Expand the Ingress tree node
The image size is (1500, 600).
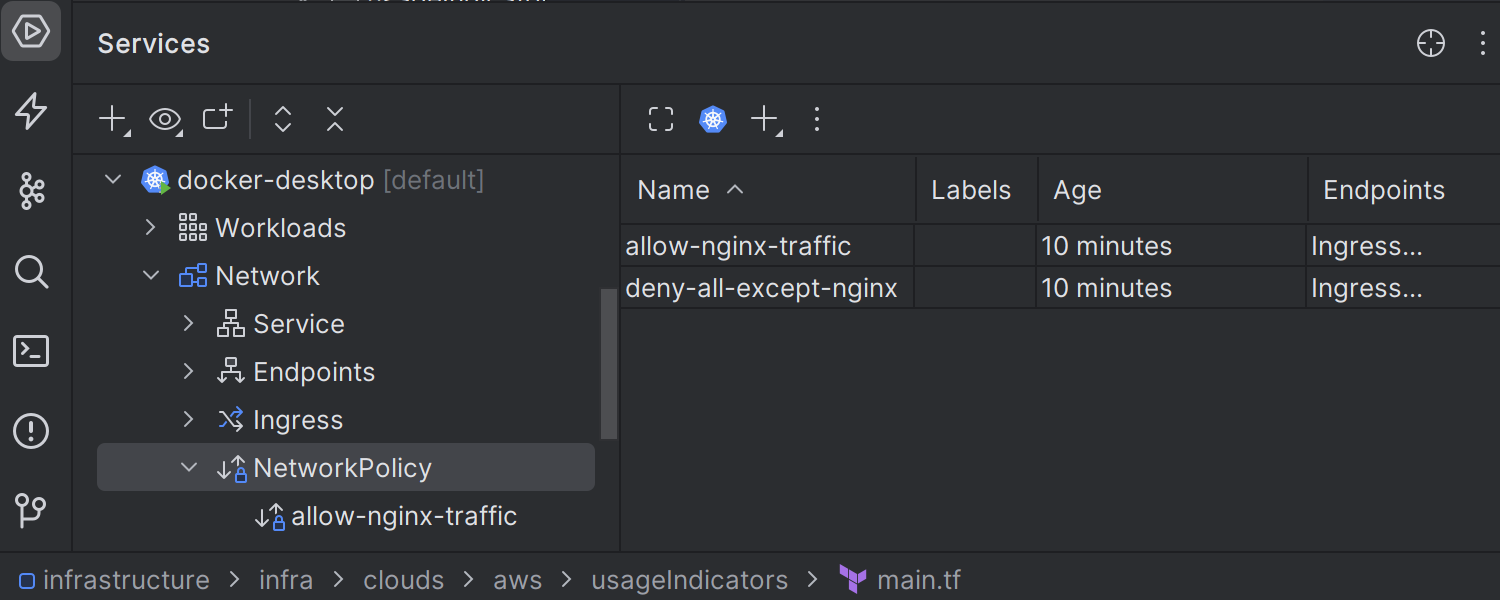[x=188, y=419]
